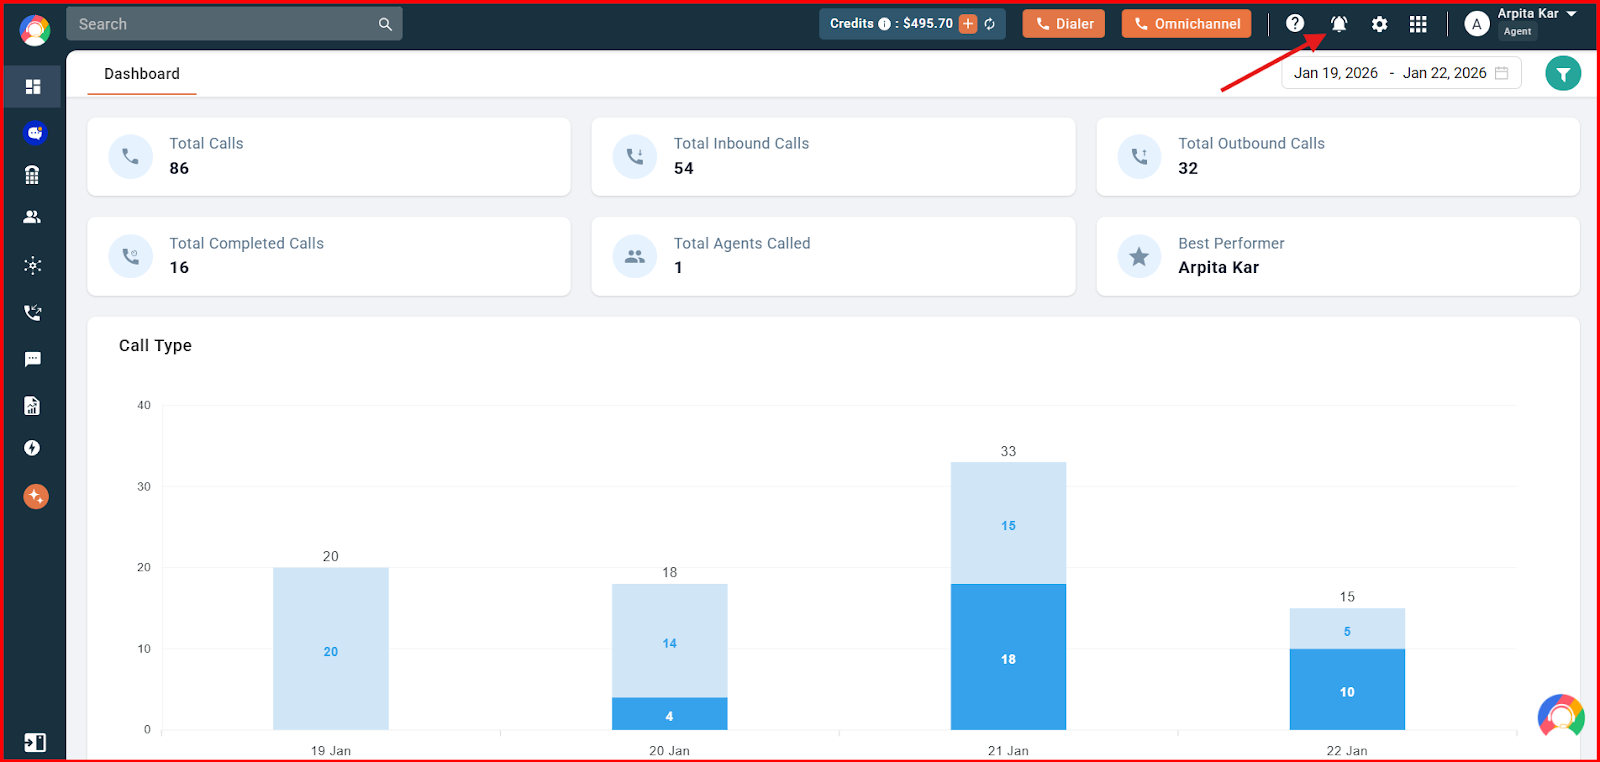Open the Omnichannel button
The height and width of the screenshot is (762, 1600).
[x=1186, y=24]
